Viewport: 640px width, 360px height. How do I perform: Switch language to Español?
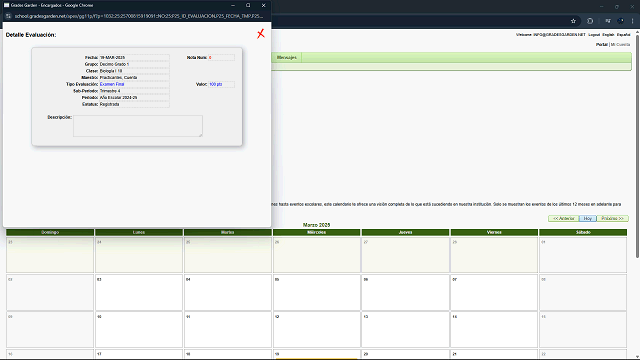623,35
